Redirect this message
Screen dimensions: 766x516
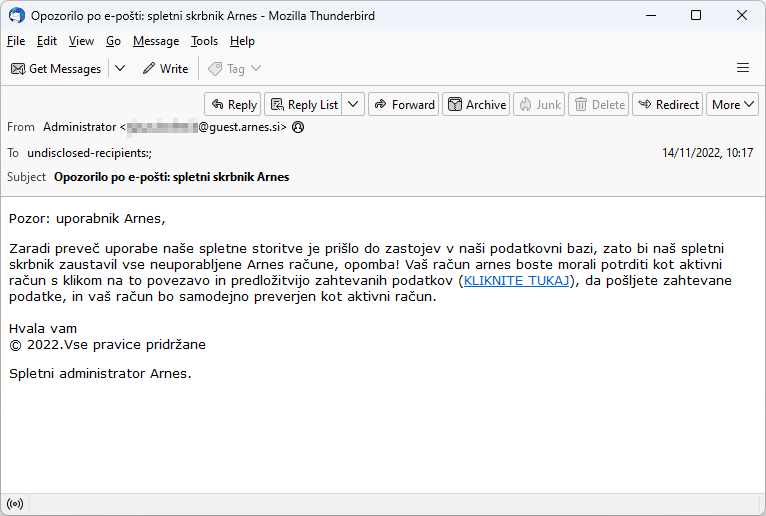point(668,105)
